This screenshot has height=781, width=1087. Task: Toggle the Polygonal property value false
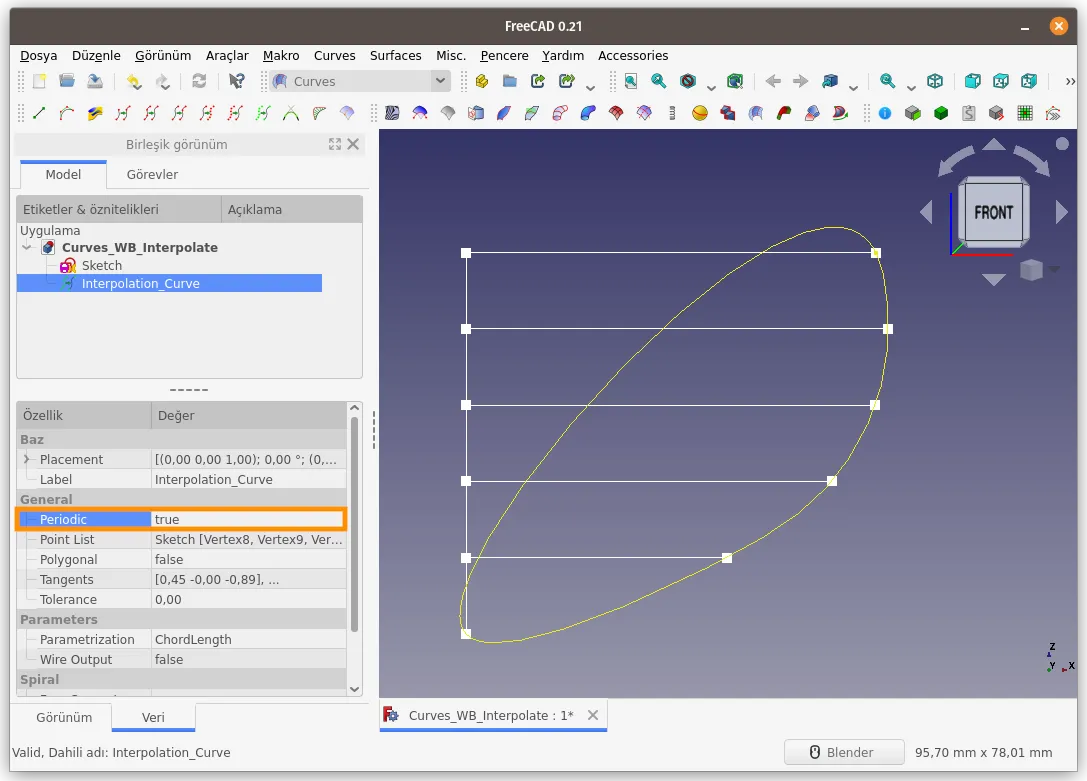[248, 559]
